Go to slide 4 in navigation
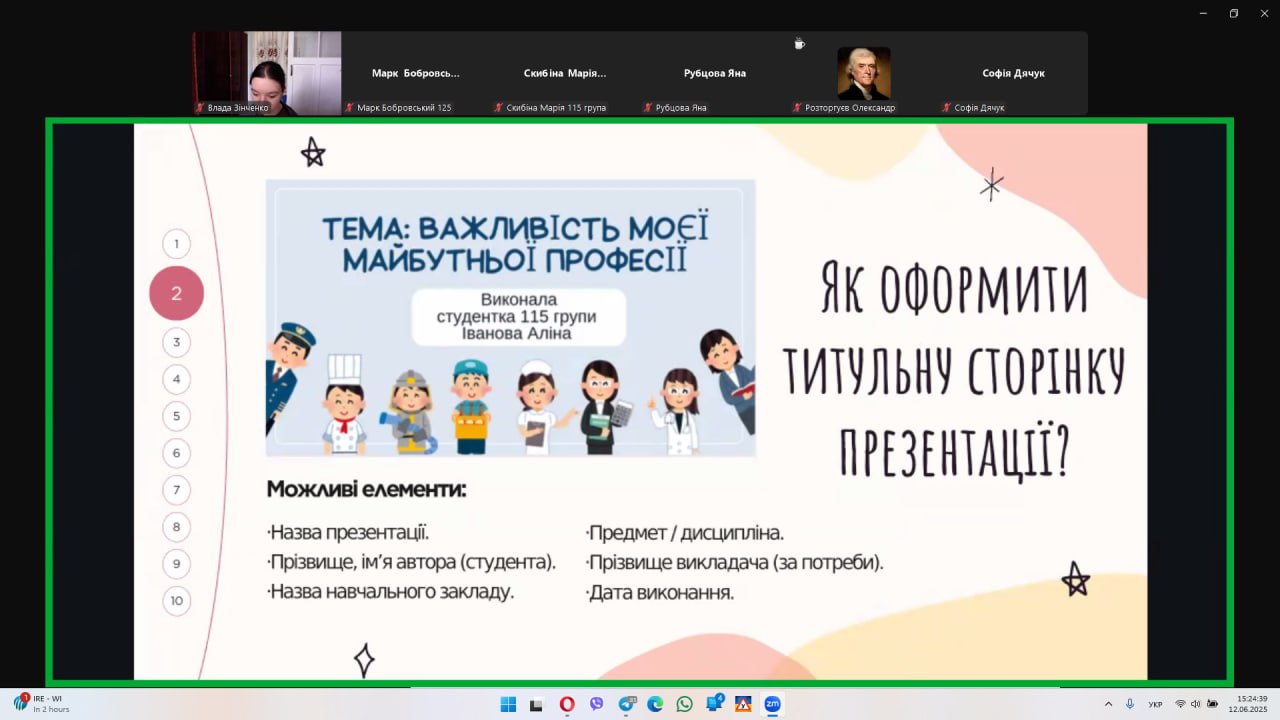 176,379
